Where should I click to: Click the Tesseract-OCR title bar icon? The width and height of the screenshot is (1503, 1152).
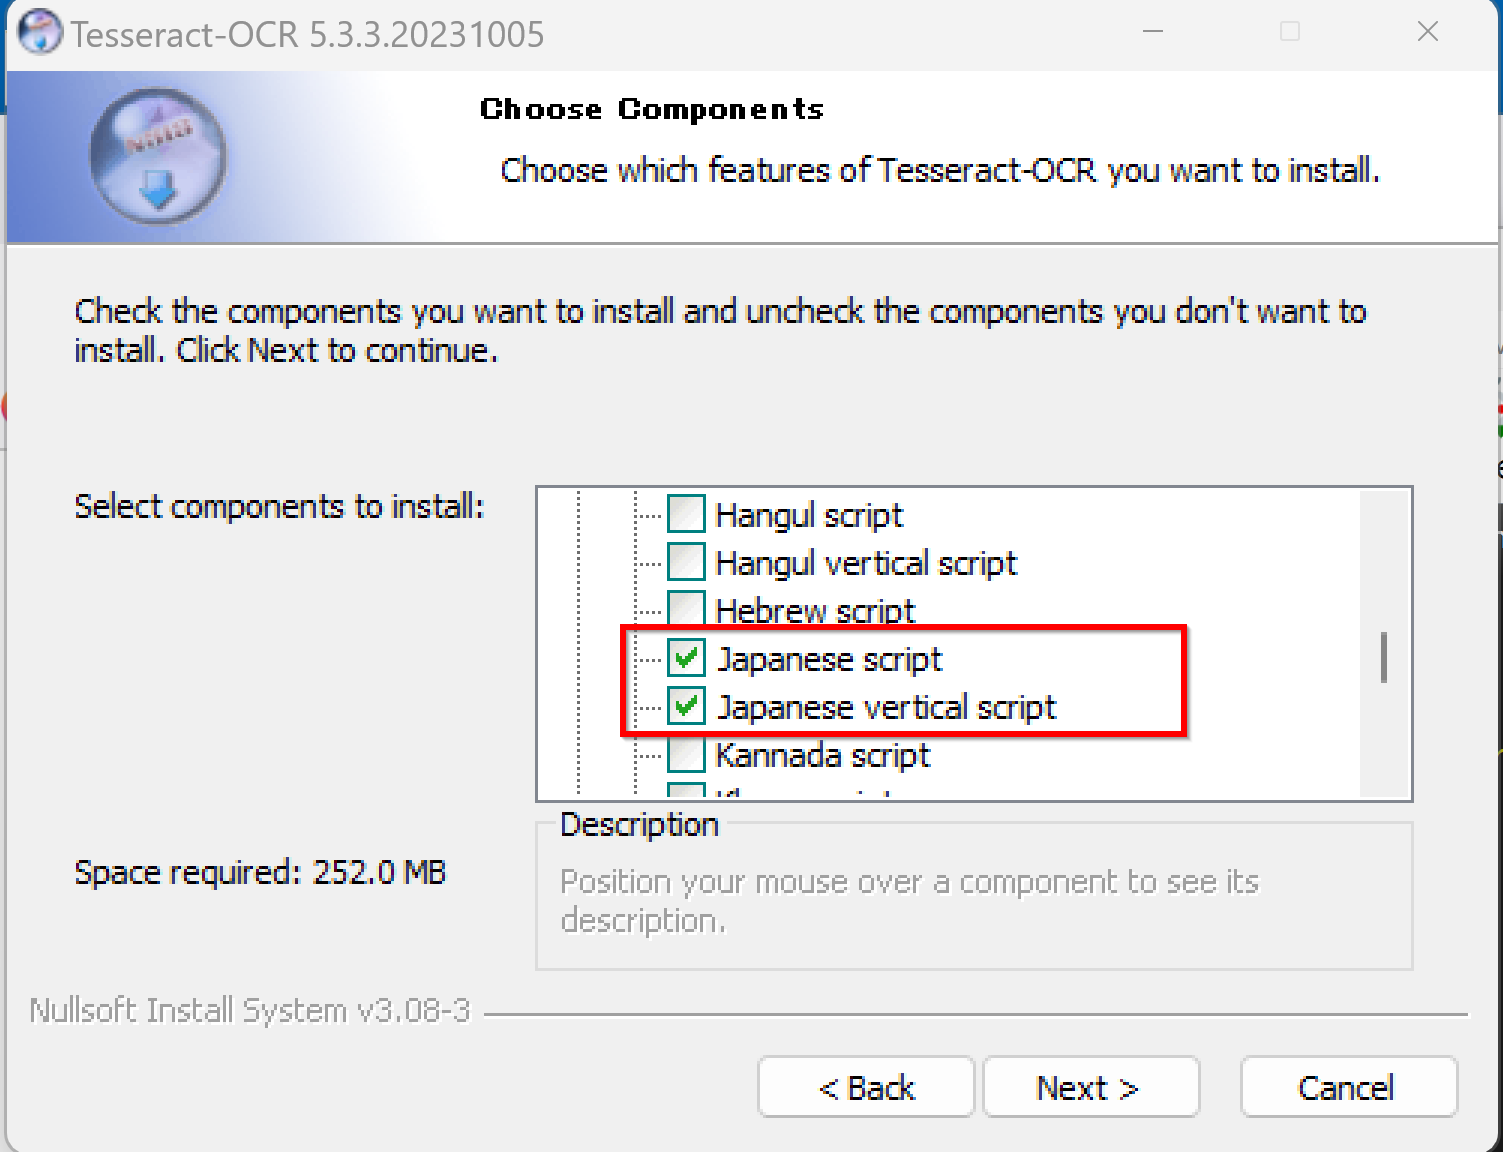pos(39,33)
